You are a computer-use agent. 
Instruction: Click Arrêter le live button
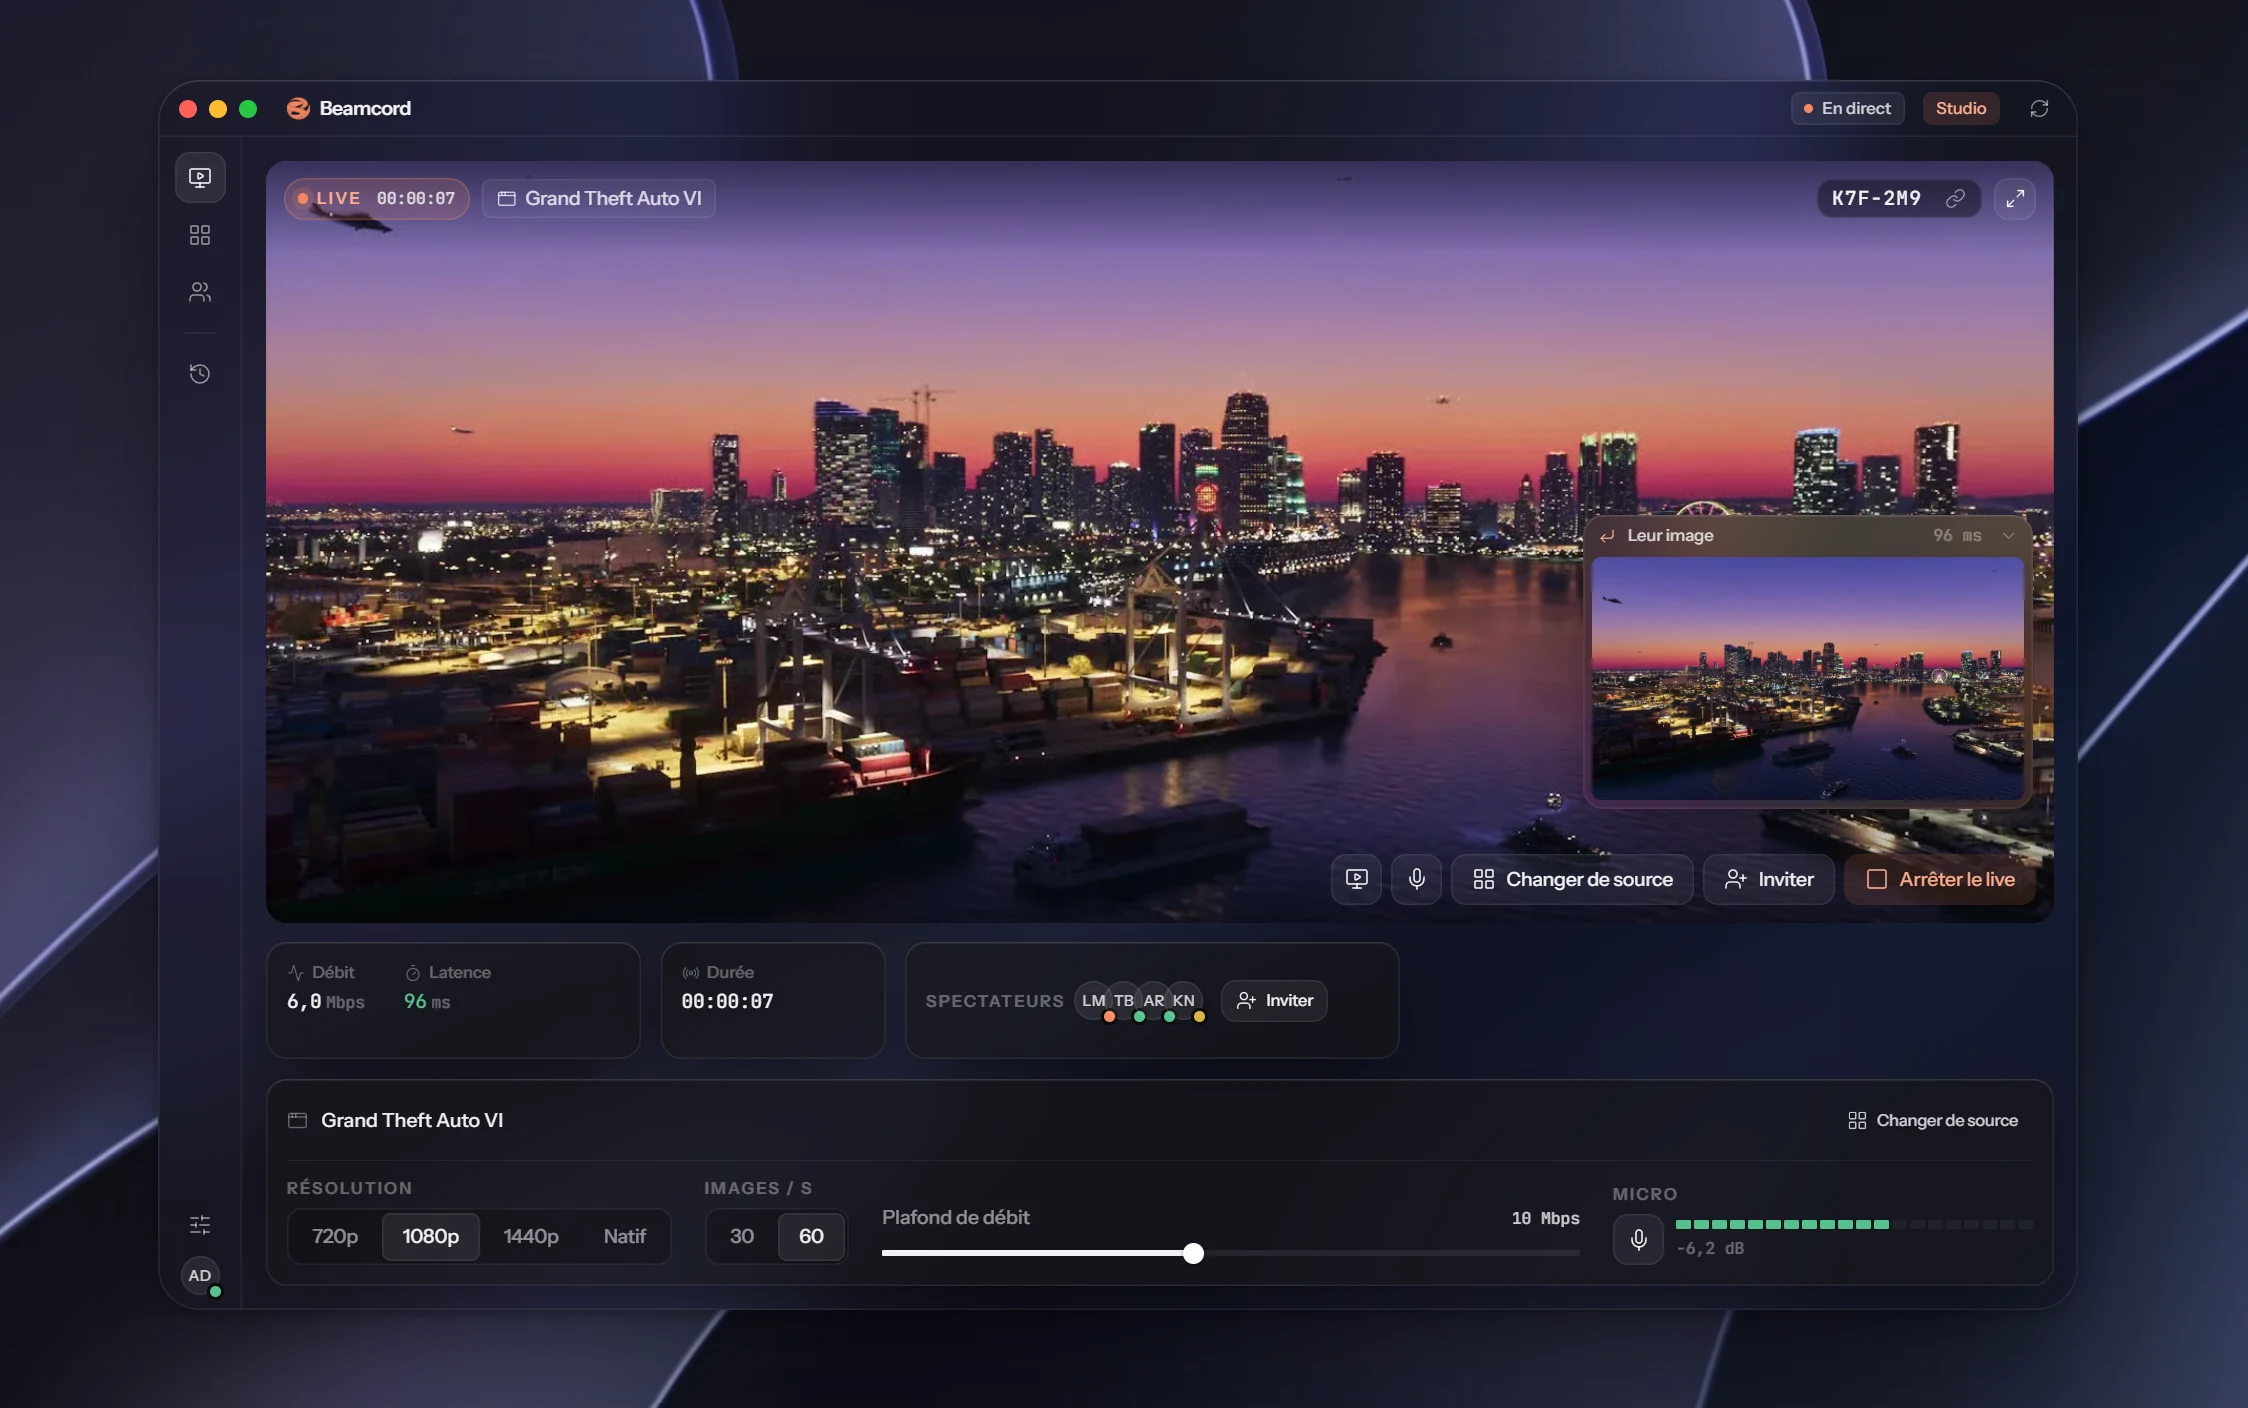(1940, 879)
